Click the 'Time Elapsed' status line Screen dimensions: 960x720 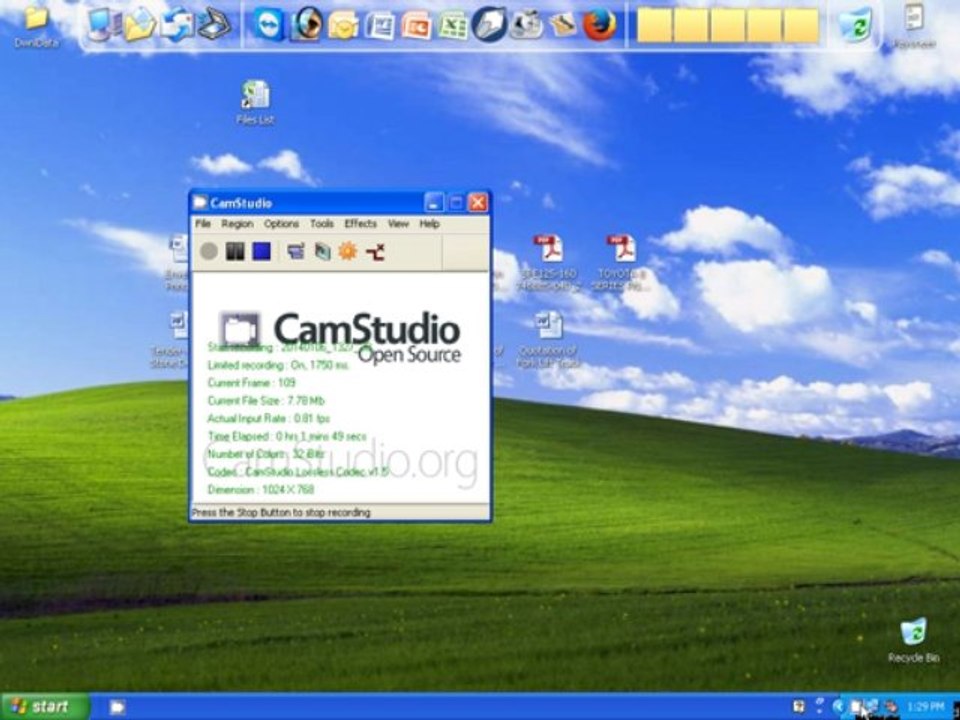pos(287,436)
